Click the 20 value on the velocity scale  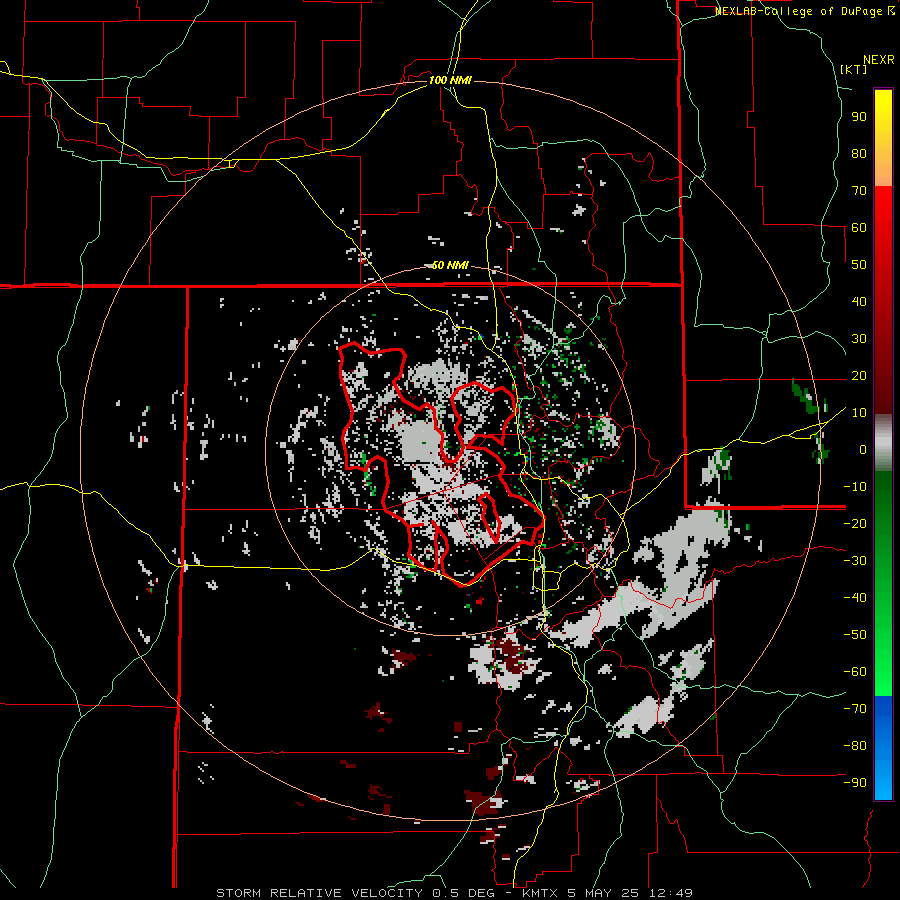click(859, 375)
